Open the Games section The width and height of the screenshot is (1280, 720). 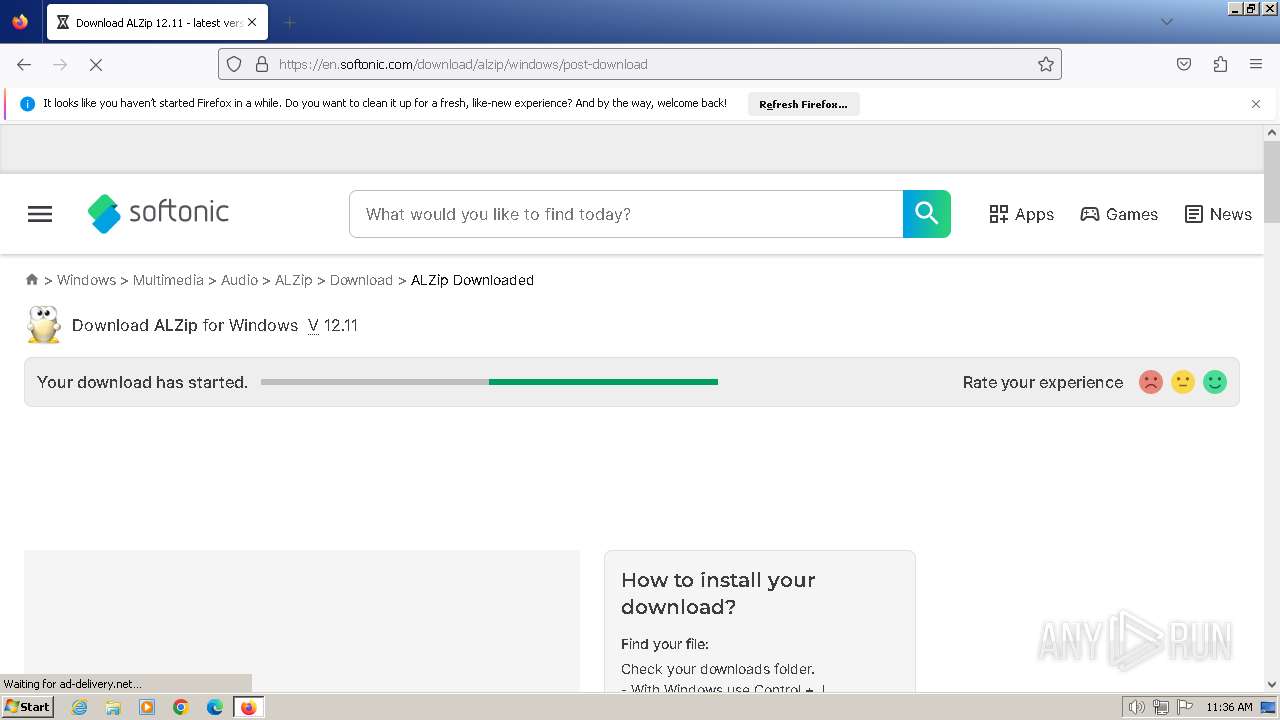coord(1119,214)
